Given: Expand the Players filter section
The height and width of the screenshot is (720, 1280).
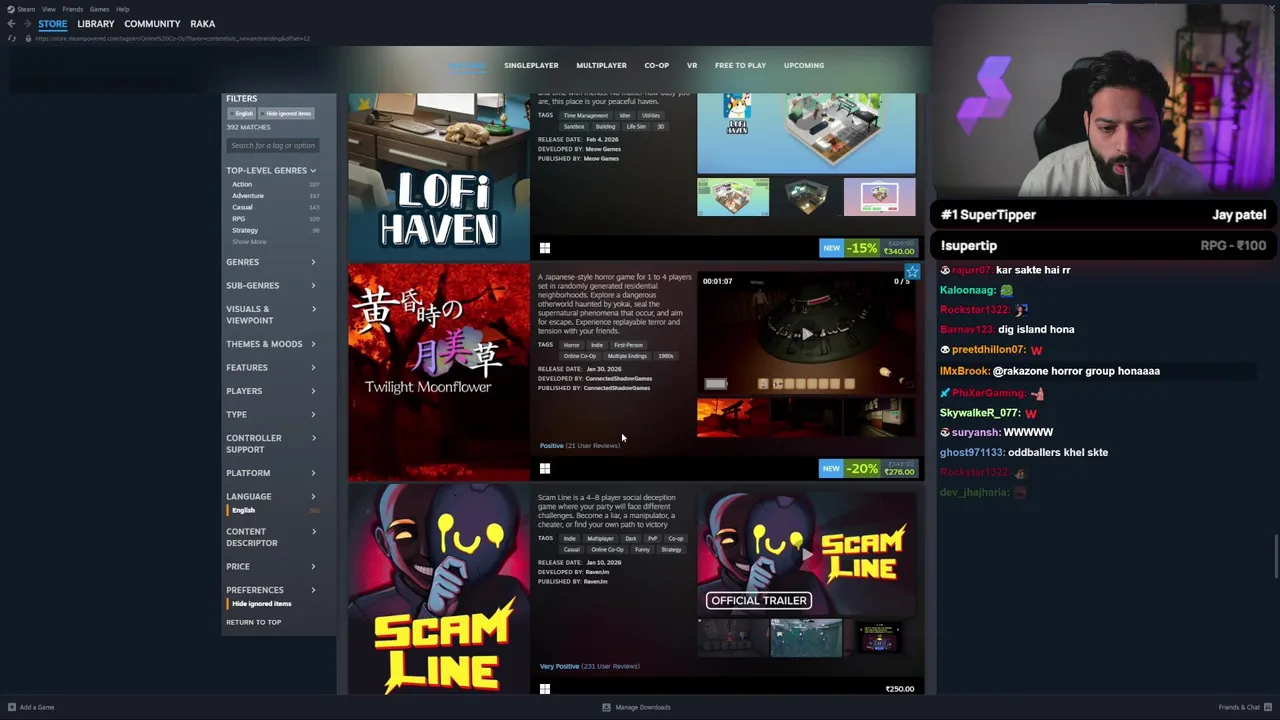Looking at the screenshot, I should [x=271, y=391].
